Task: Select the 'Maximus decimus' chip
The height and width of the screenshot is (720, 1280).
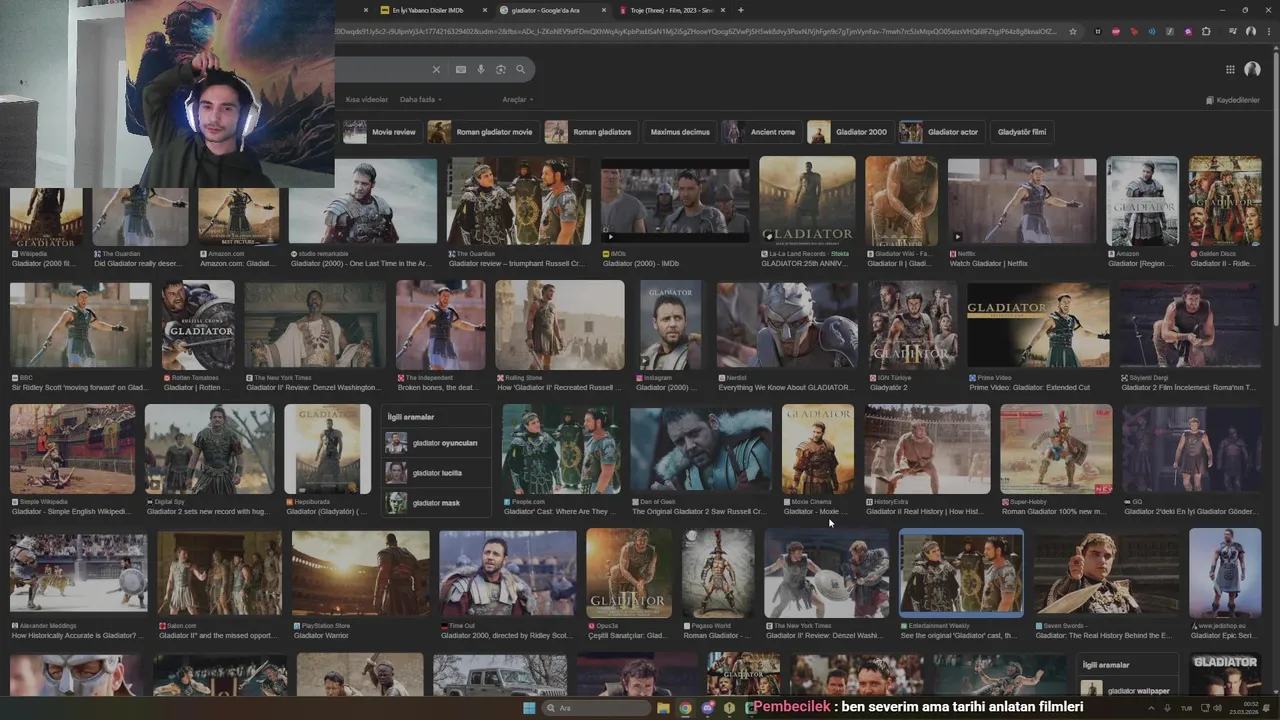Action: pos(680,132)
